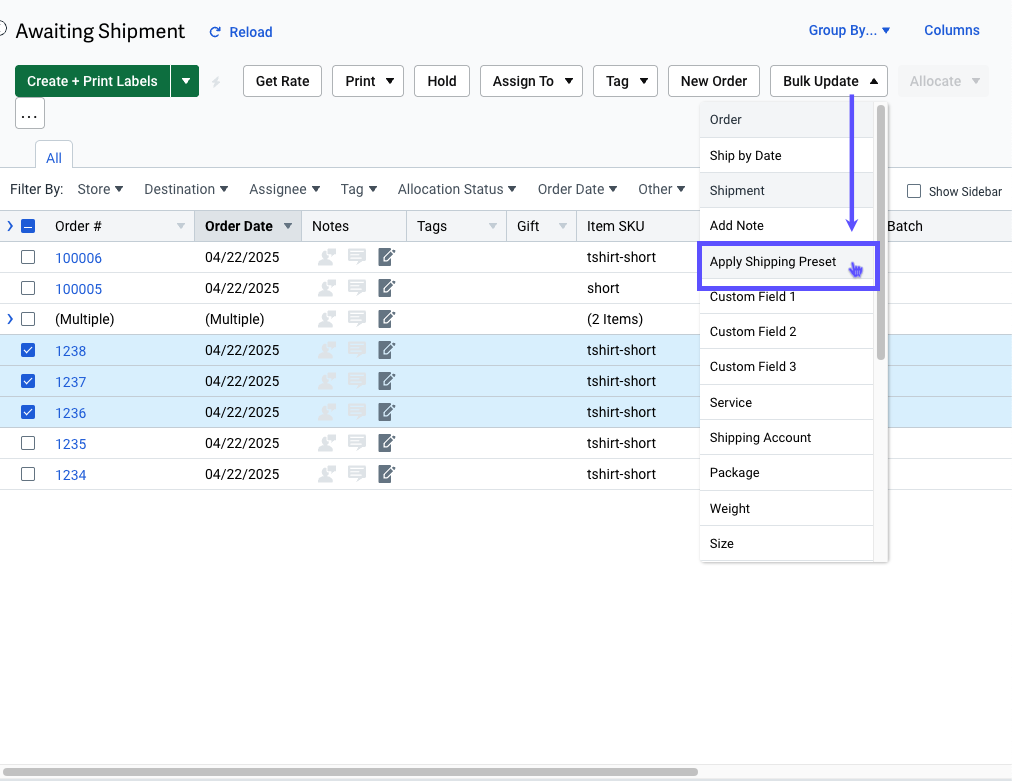
Task: Click the Create + Print Labels button
Action: 92,81
